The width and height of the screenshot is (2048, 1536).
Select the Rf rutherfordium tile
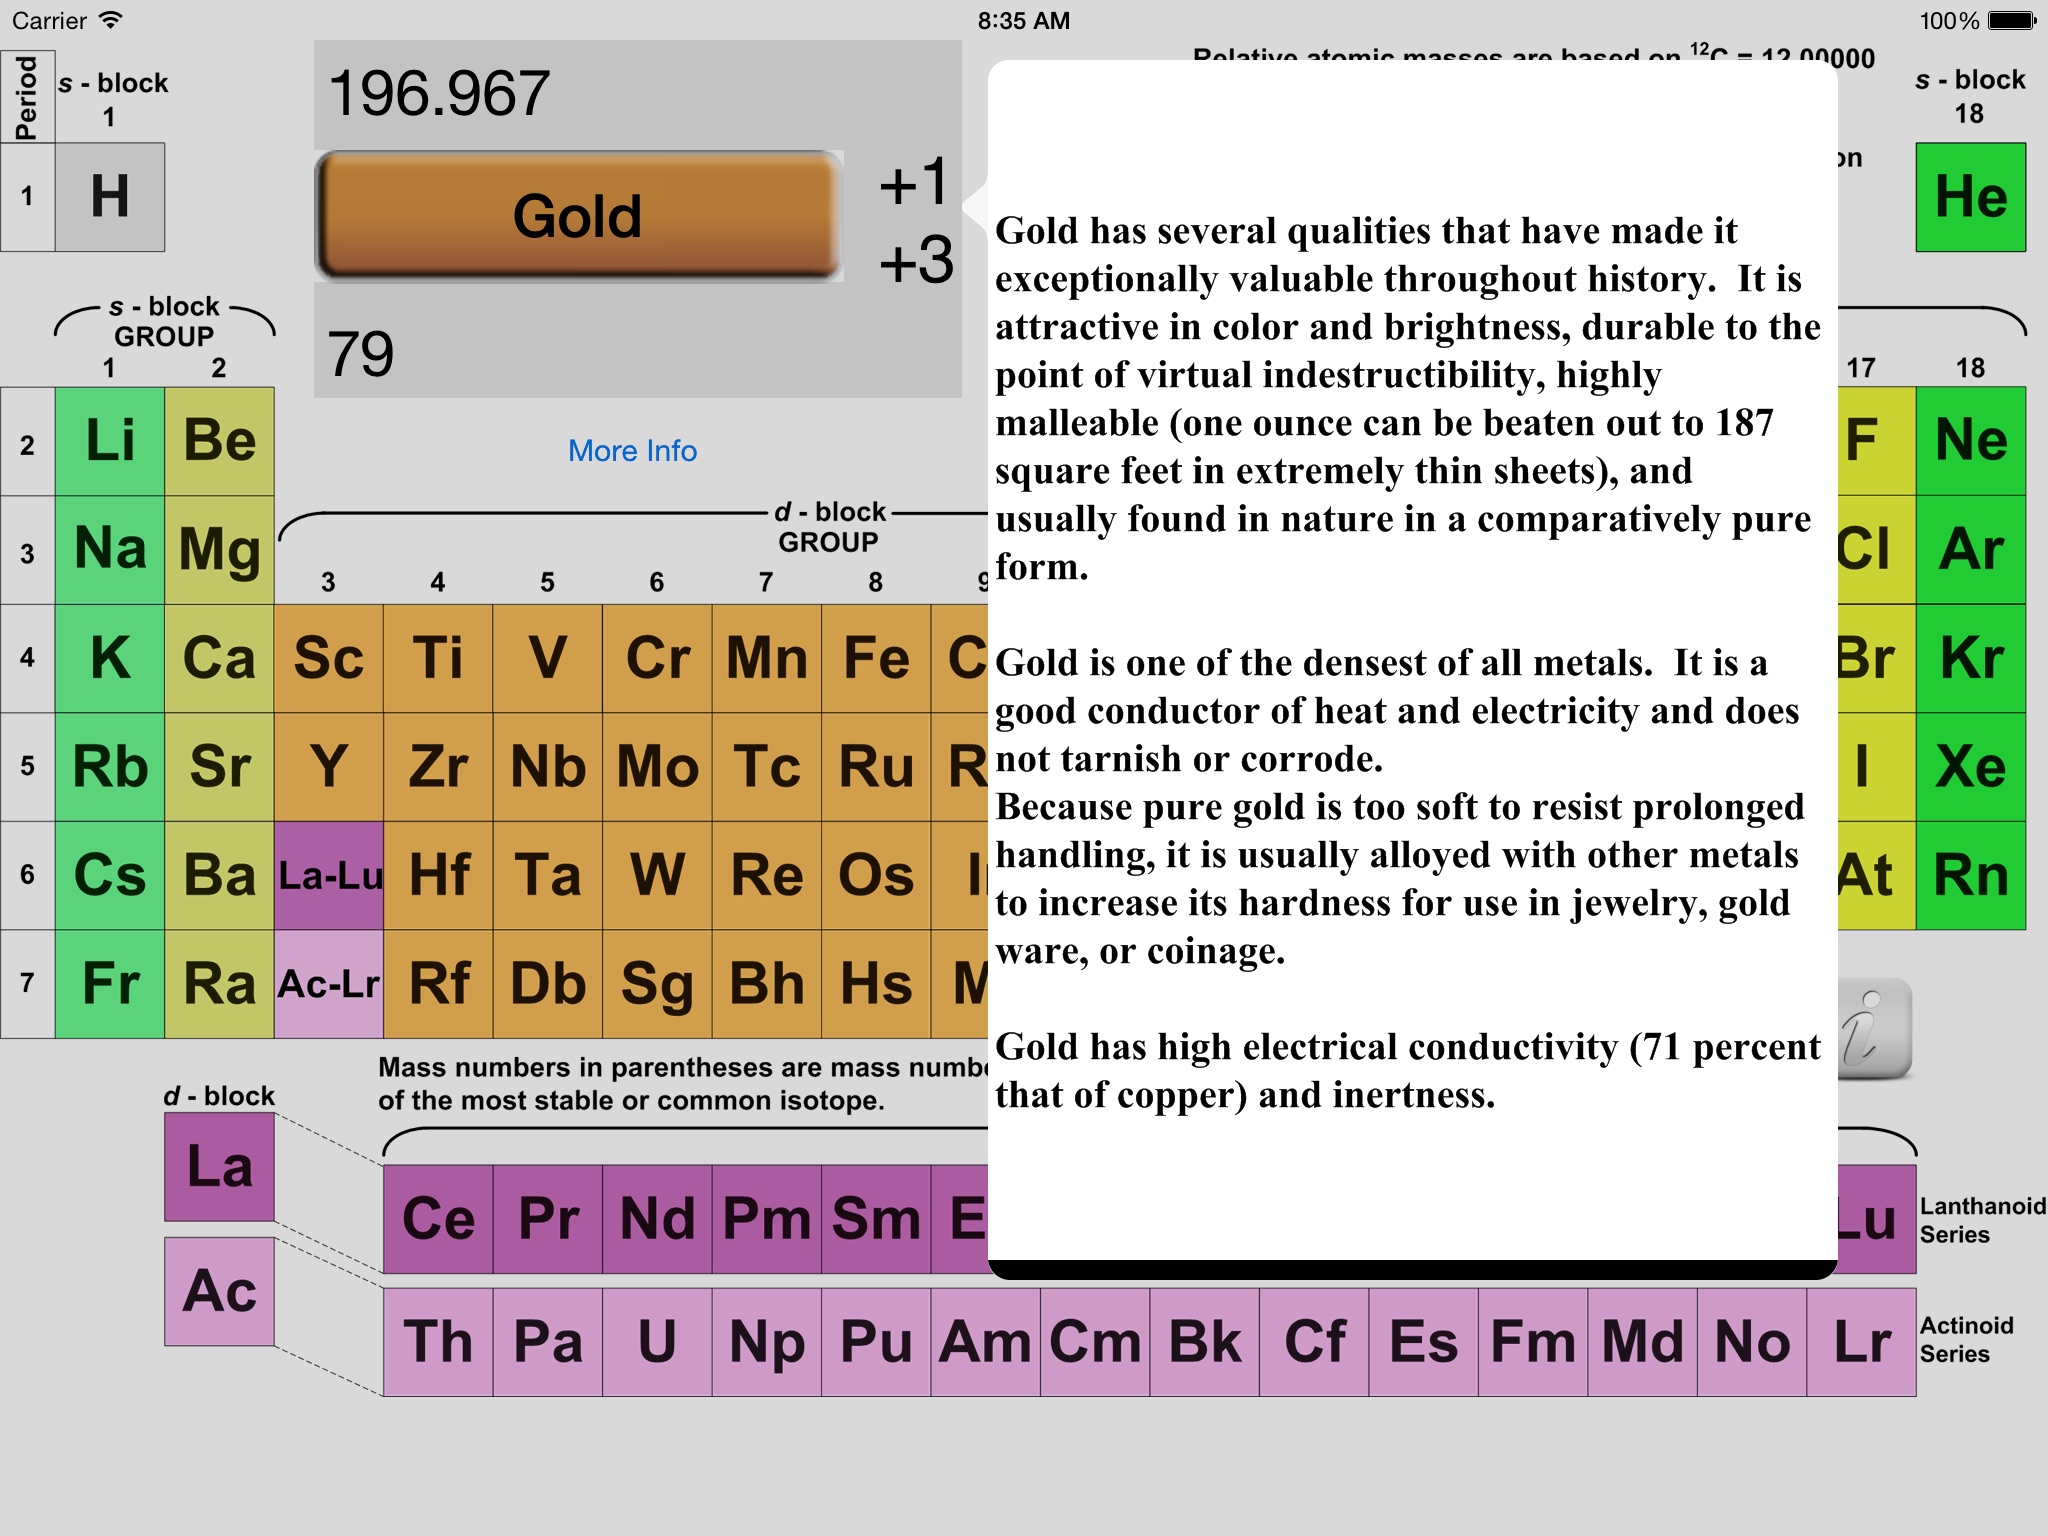click(x=438, y=984)
